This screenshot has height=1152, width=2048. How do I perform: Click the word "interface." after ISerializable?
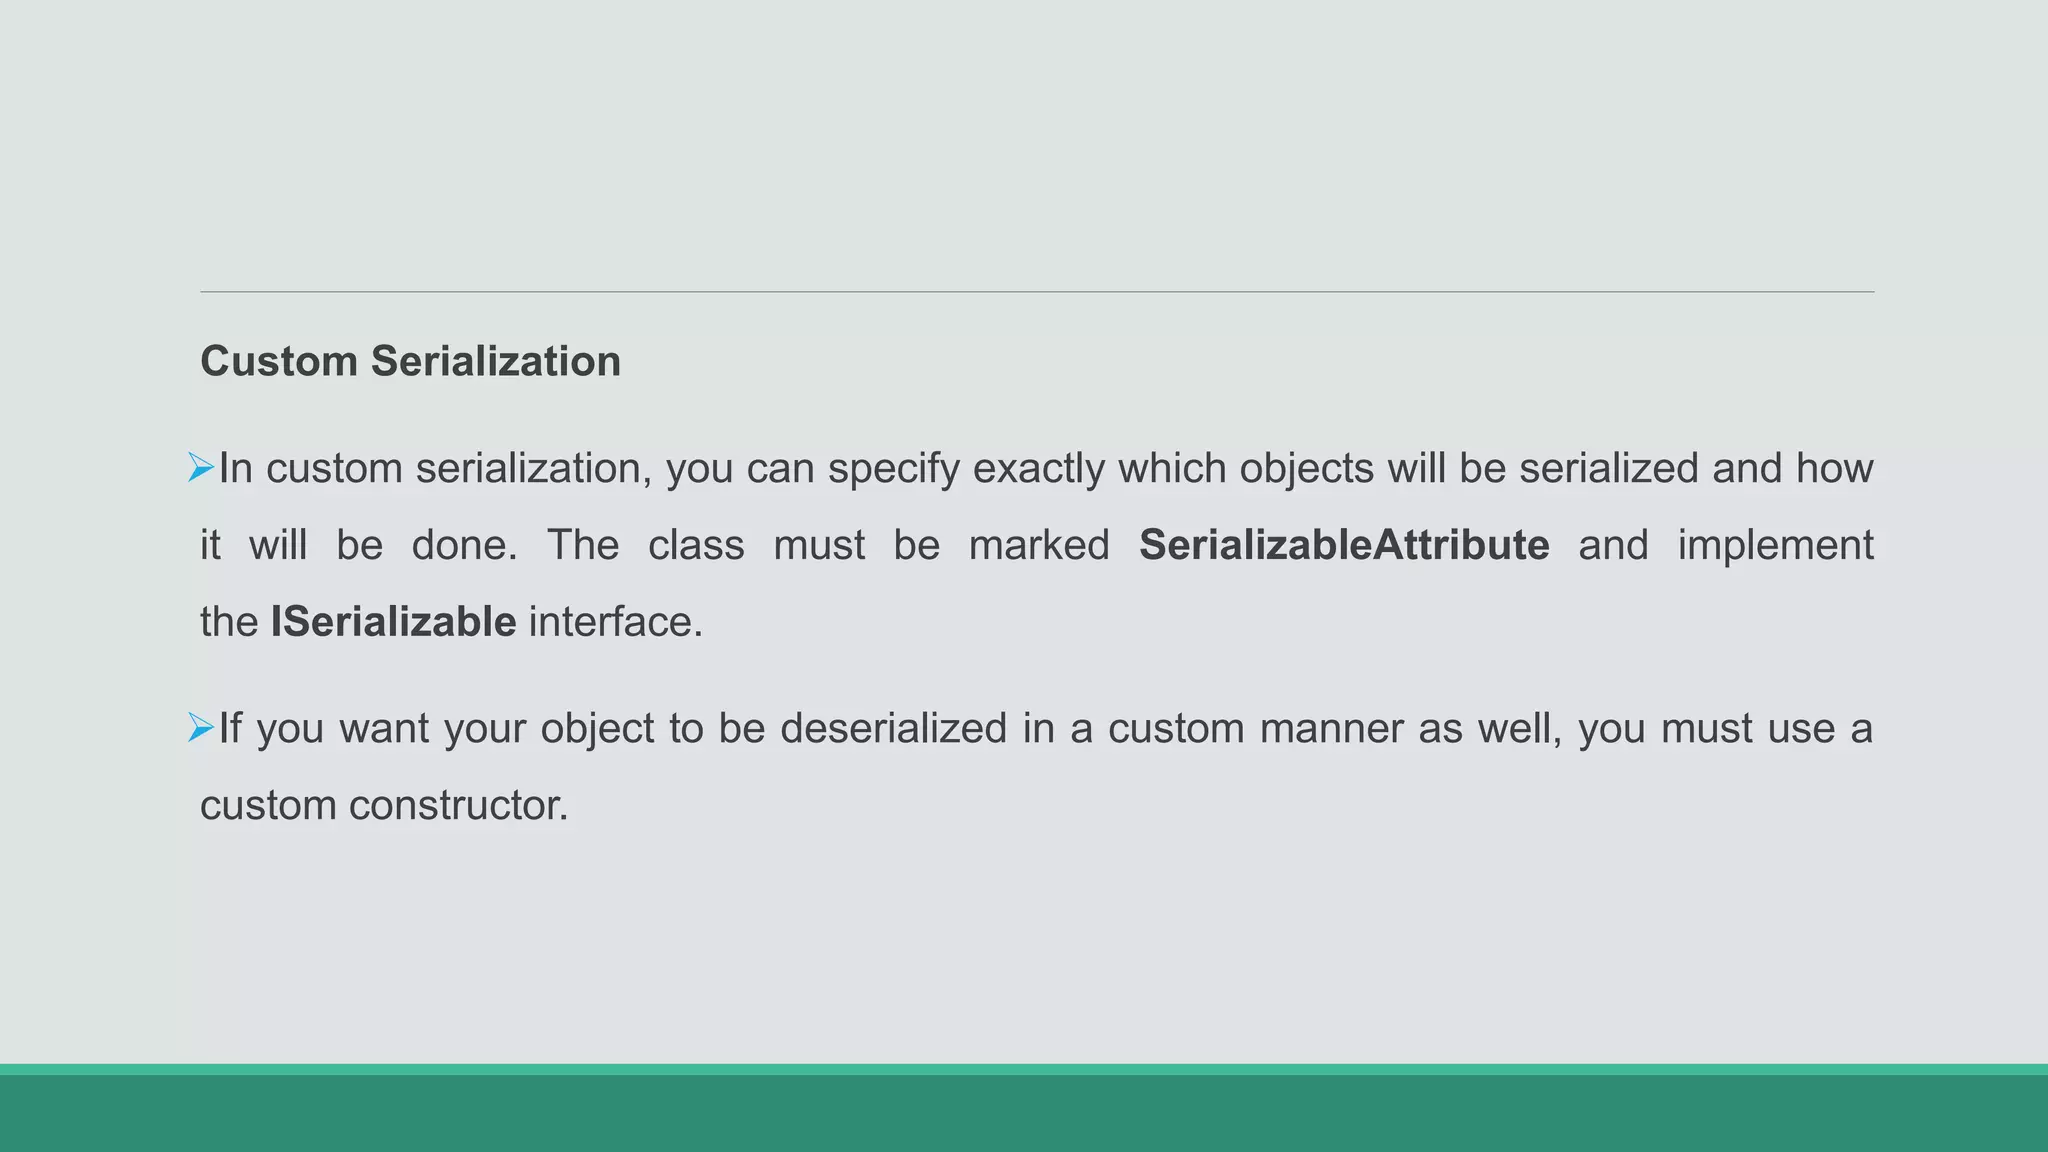point(615,622)
